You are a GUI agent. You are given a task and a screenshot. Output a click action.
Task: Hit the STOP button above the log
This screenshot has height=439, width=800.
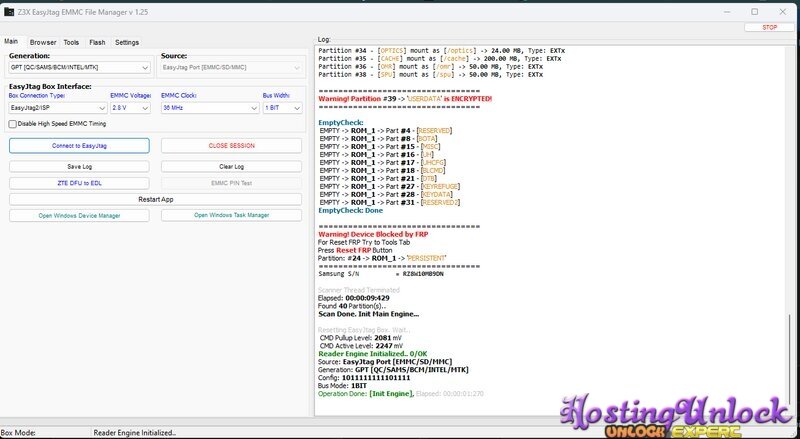coord(769,28)
